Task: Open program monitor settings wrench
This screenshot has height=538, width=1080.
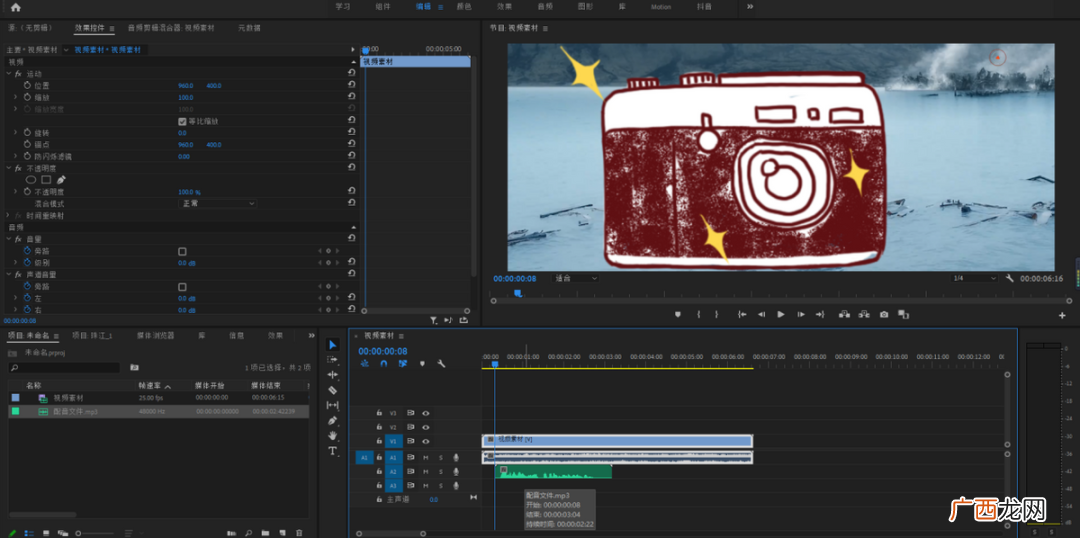Action: 1009,278
